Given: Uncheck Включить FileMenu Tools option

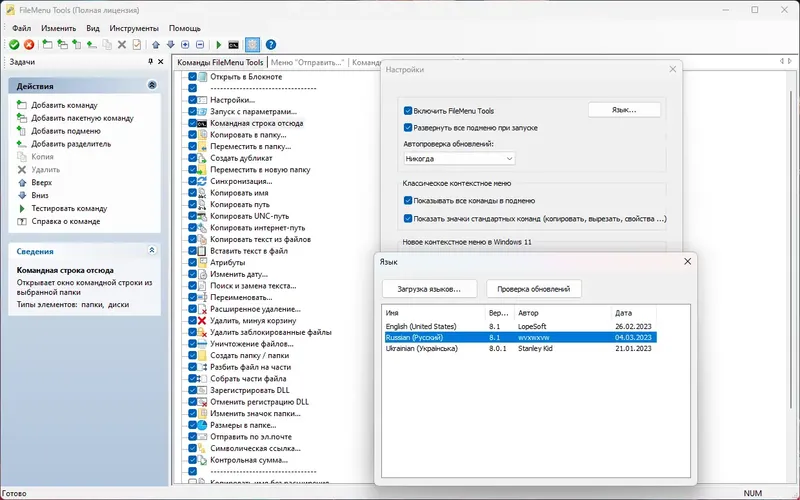Looking at the screenshot, I should (408, 111).
